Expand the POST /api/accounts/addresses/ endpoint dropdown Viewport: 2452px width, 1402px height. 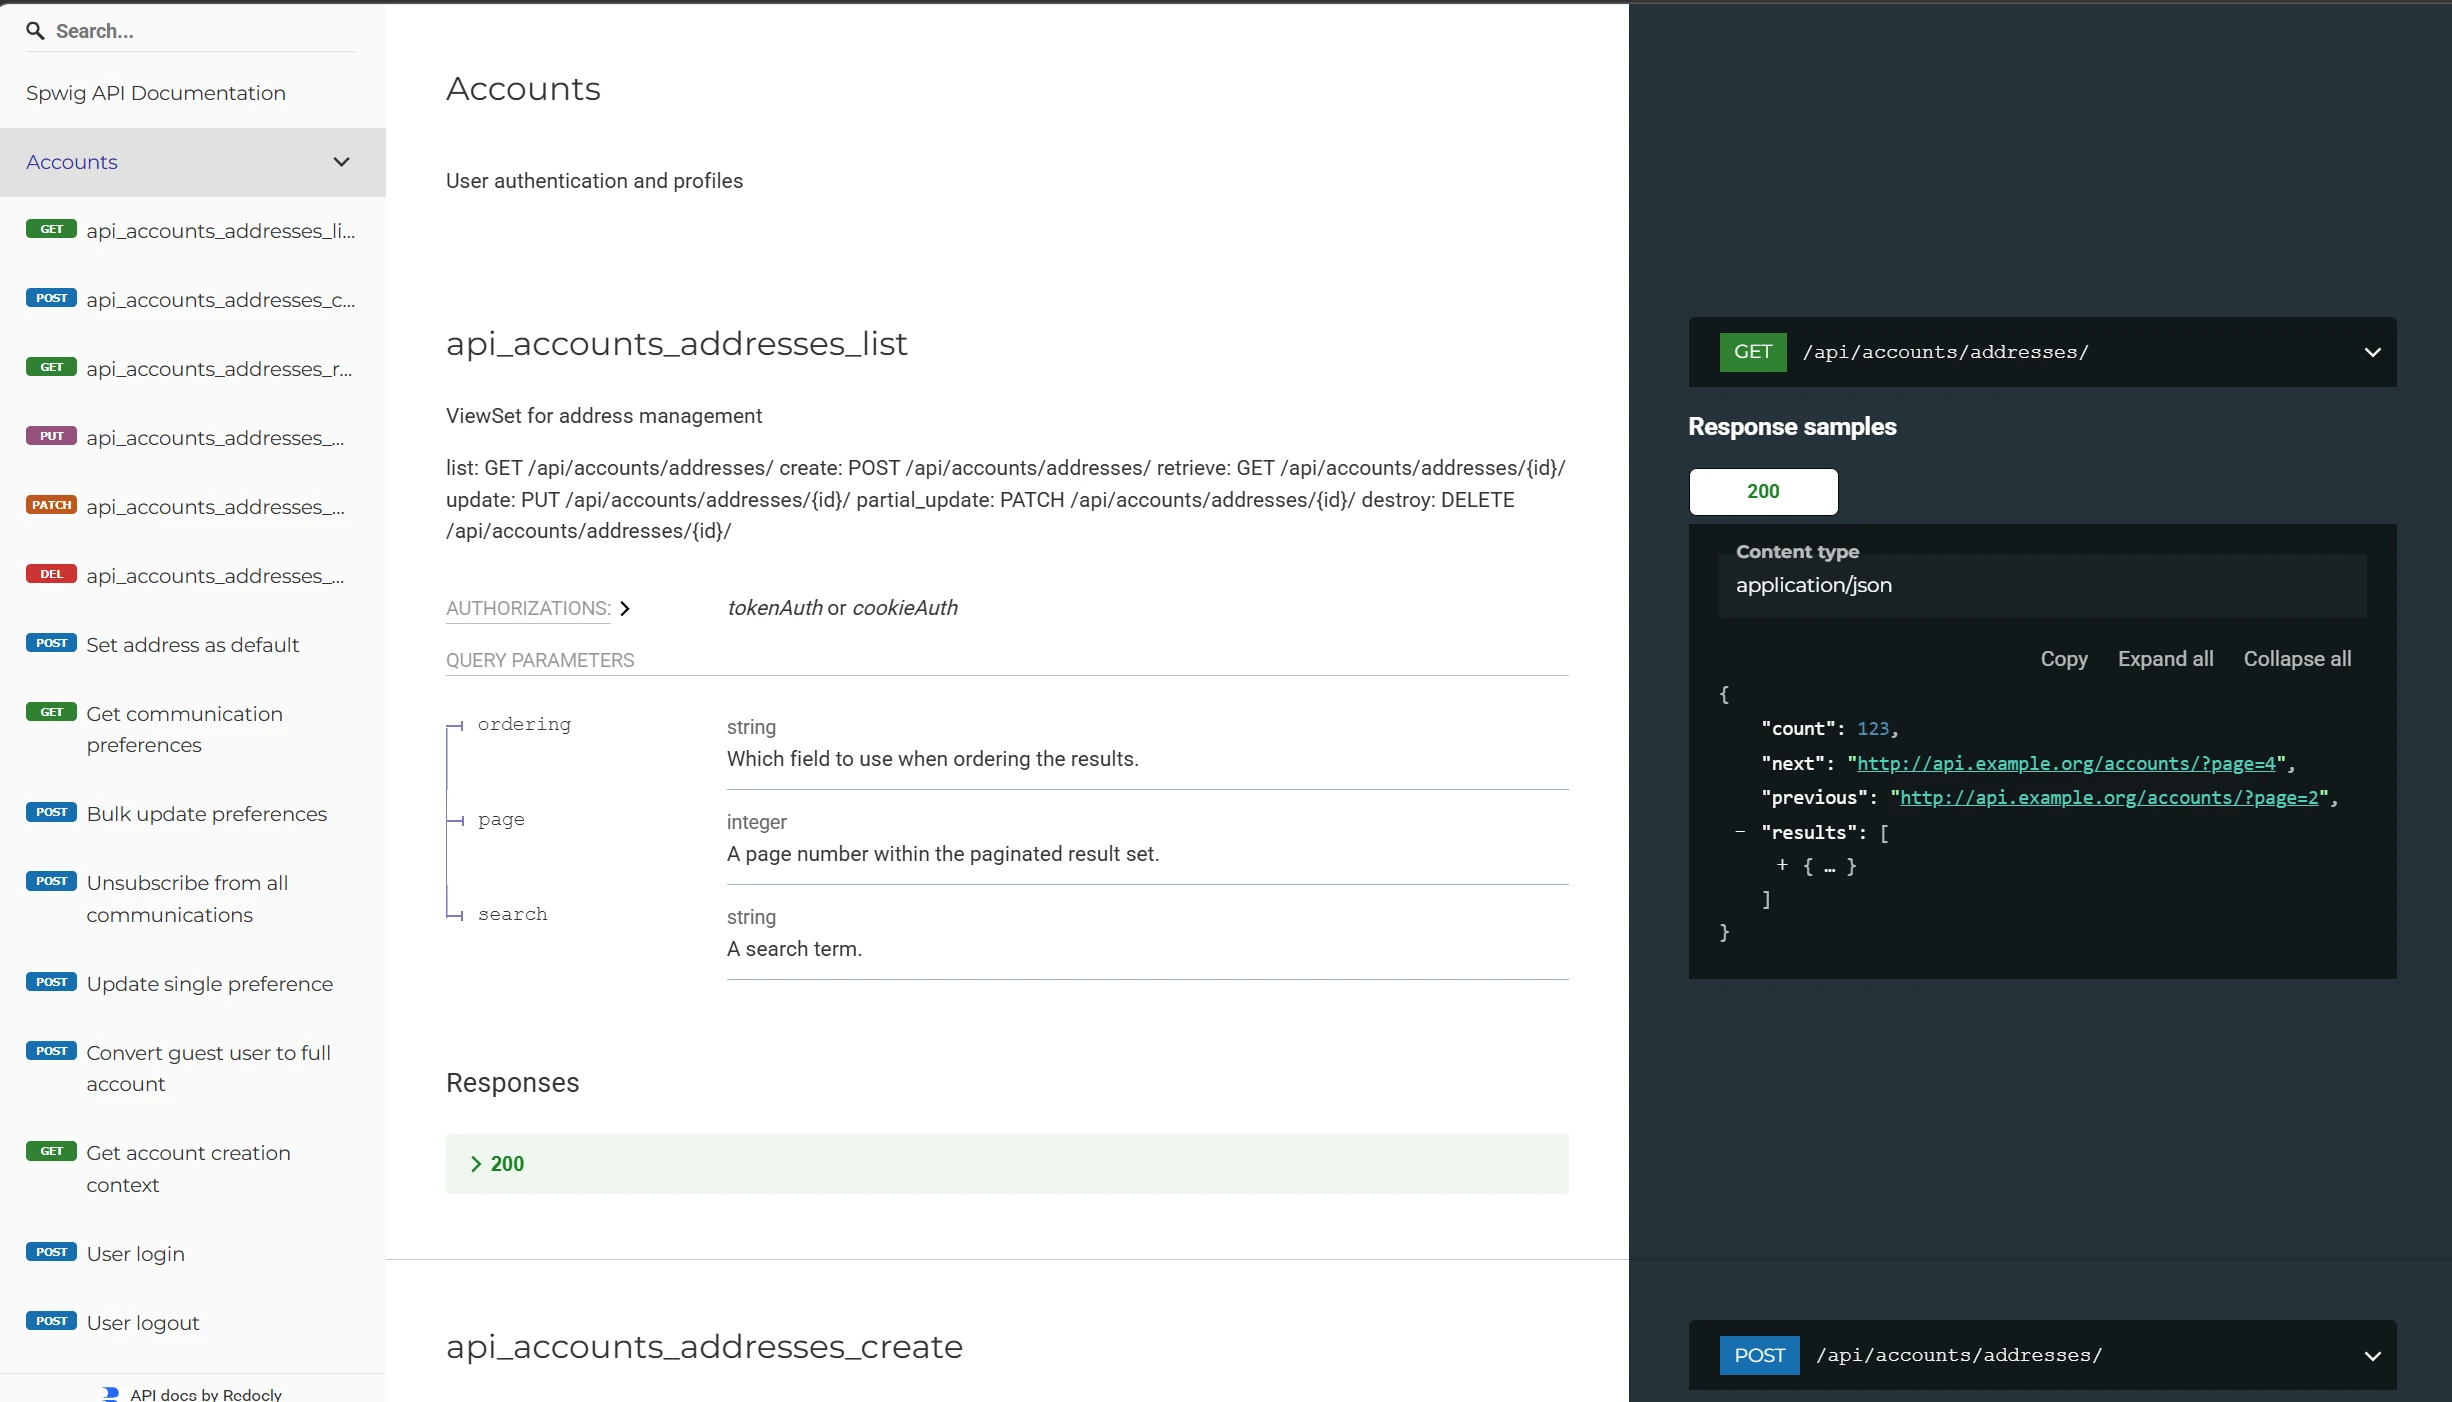pos(2042,1356)
